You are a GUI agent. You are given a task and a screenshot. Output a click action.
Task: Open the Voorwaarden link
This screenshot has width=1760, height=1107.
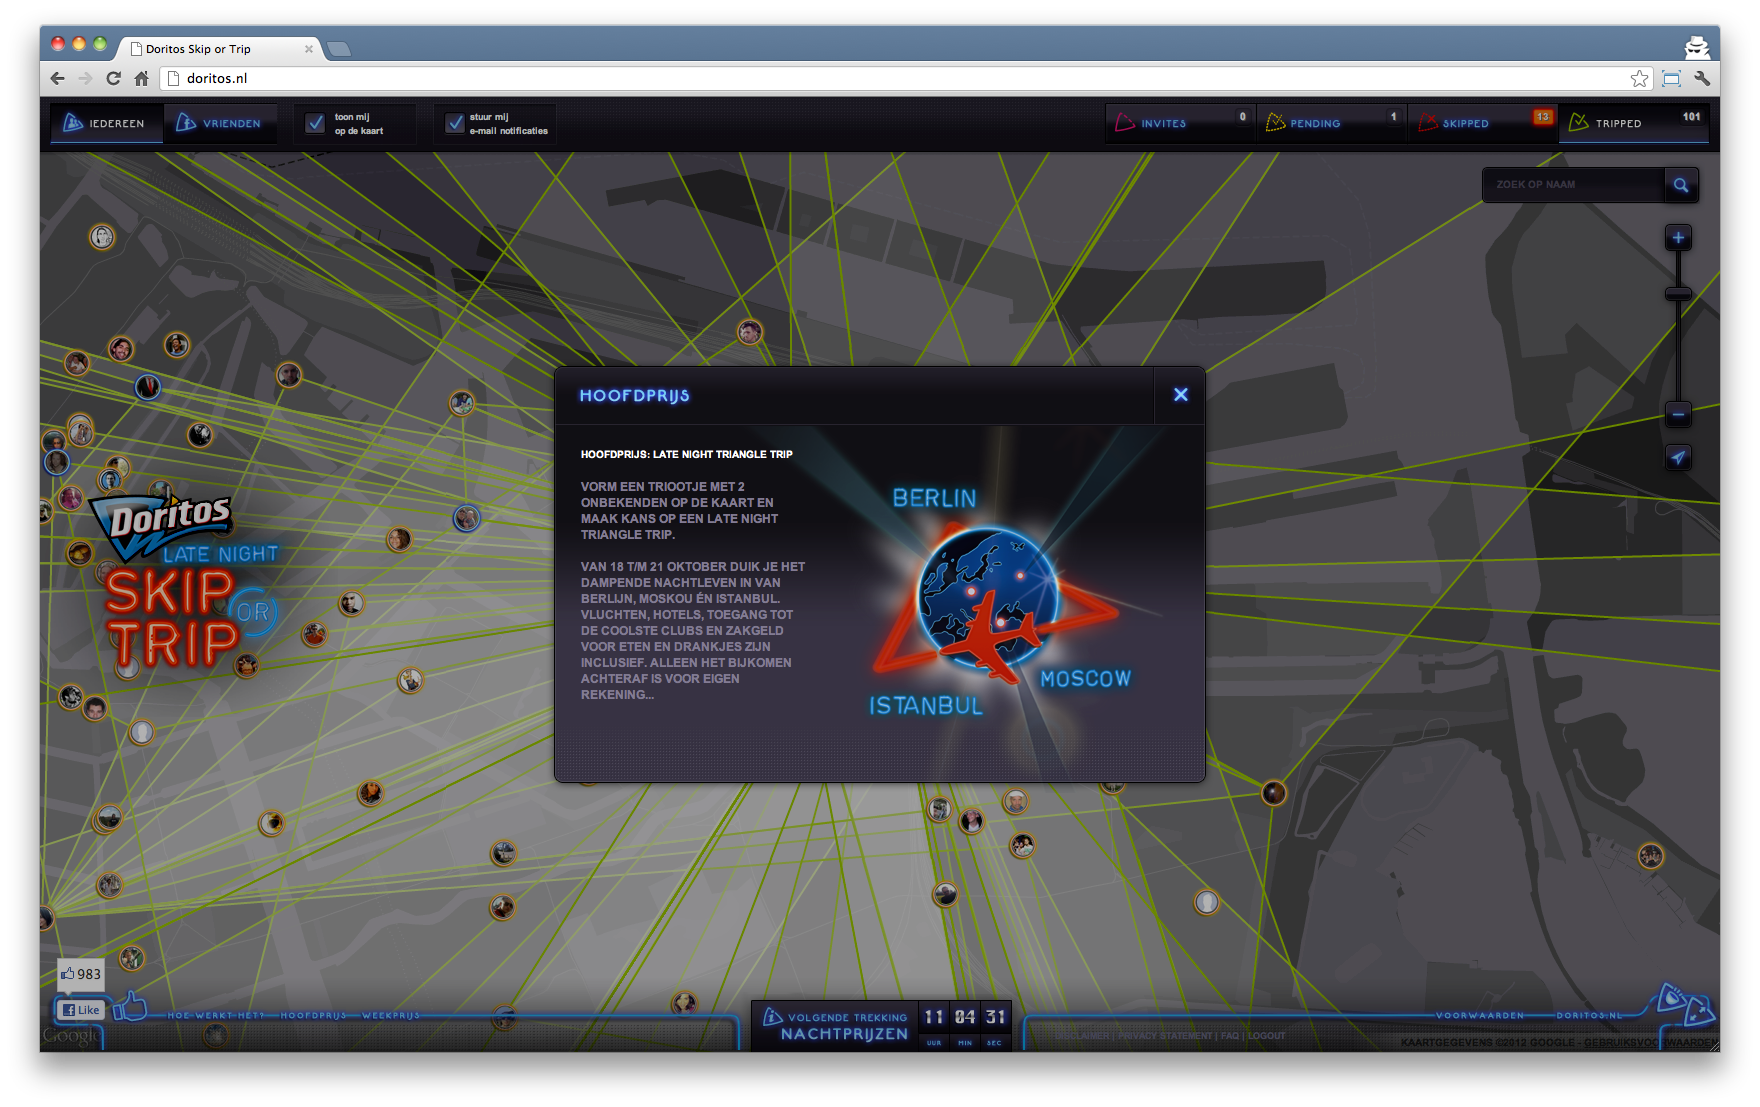pyautogui.click(x=1480, y=1015)
